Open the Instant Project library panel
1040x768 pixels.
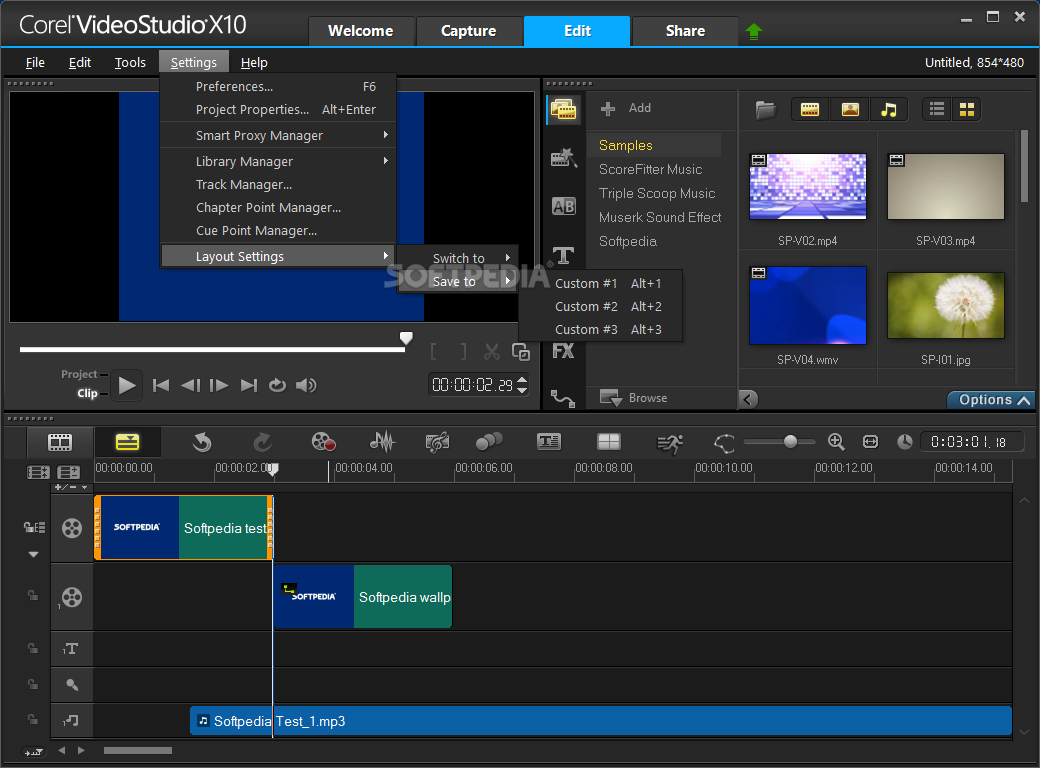[x=564, y=158]
